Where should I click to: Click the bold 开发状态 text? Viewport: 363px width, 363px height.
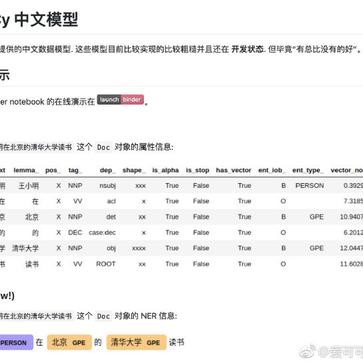click(247, 49)
